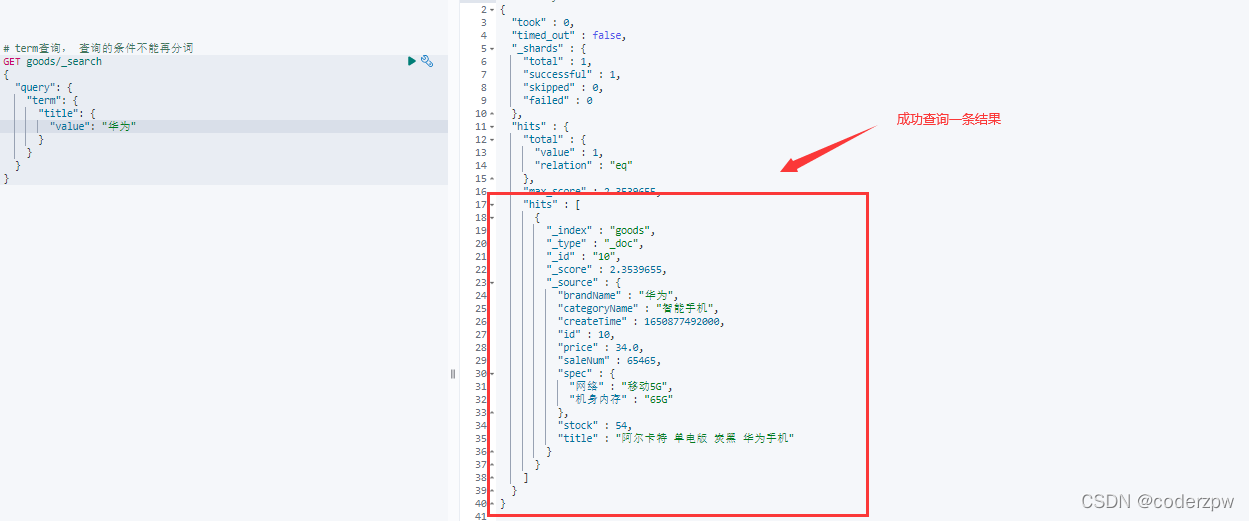
Task: Click the "categoryName" : "智能手机" line
Action: point(638,308)
